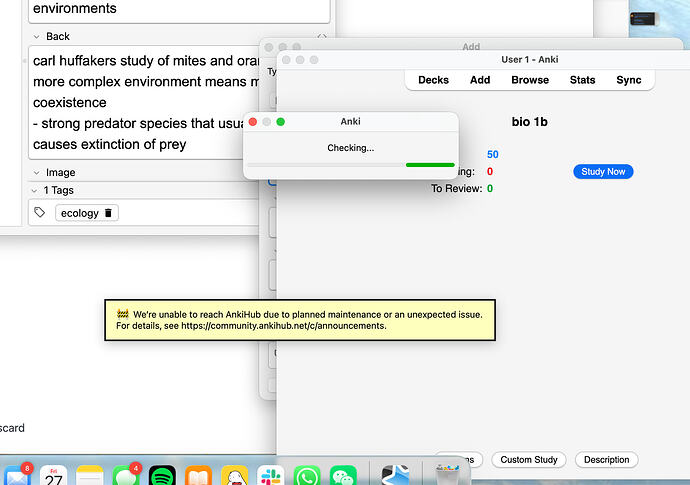
Task: Collapse the Image field section
Action: 37,173
